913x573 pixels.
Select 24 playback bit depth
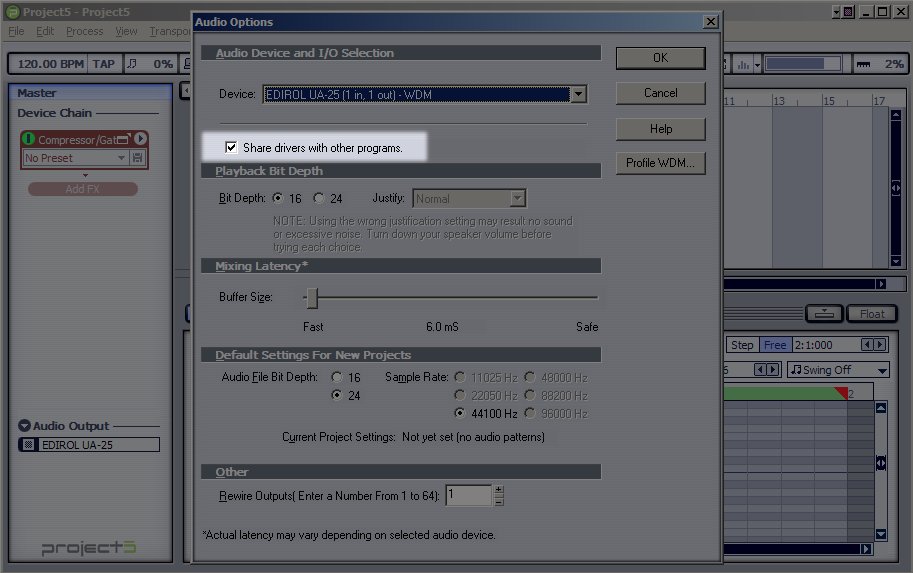[x=319, y=198]
